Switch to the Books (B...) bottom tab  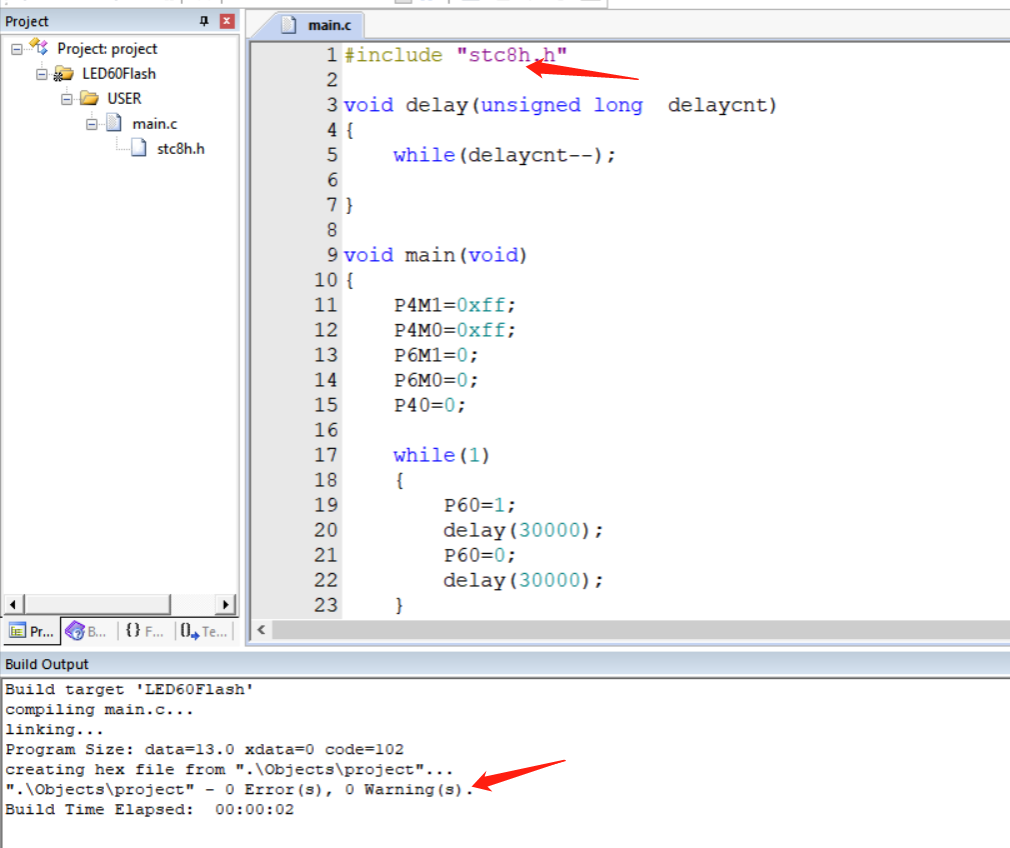(87, 631)
